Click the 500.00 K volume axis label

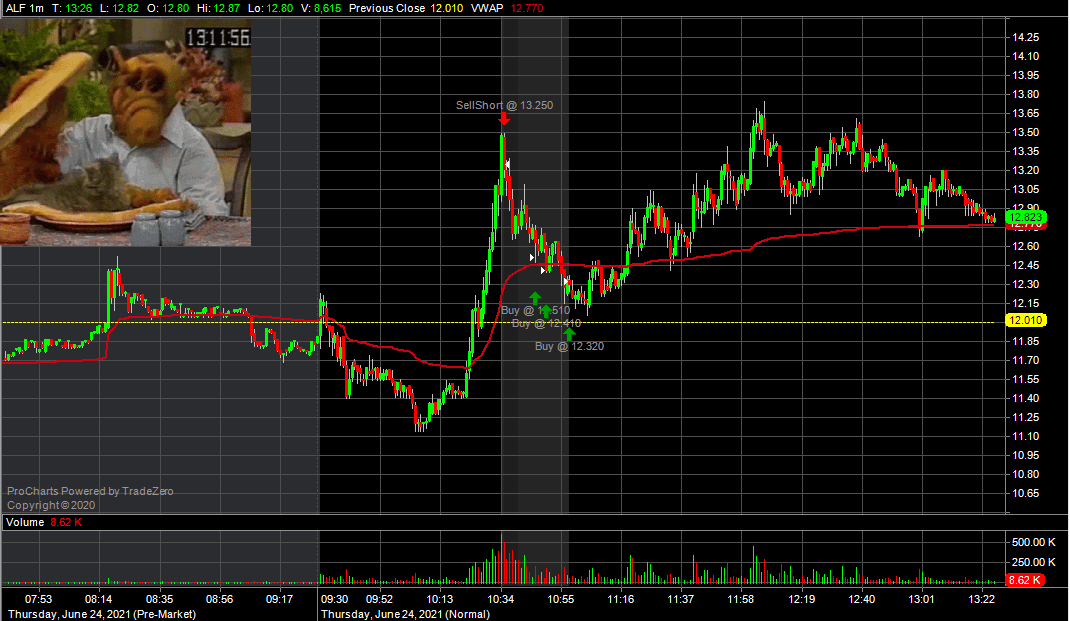coord(1034,542)
